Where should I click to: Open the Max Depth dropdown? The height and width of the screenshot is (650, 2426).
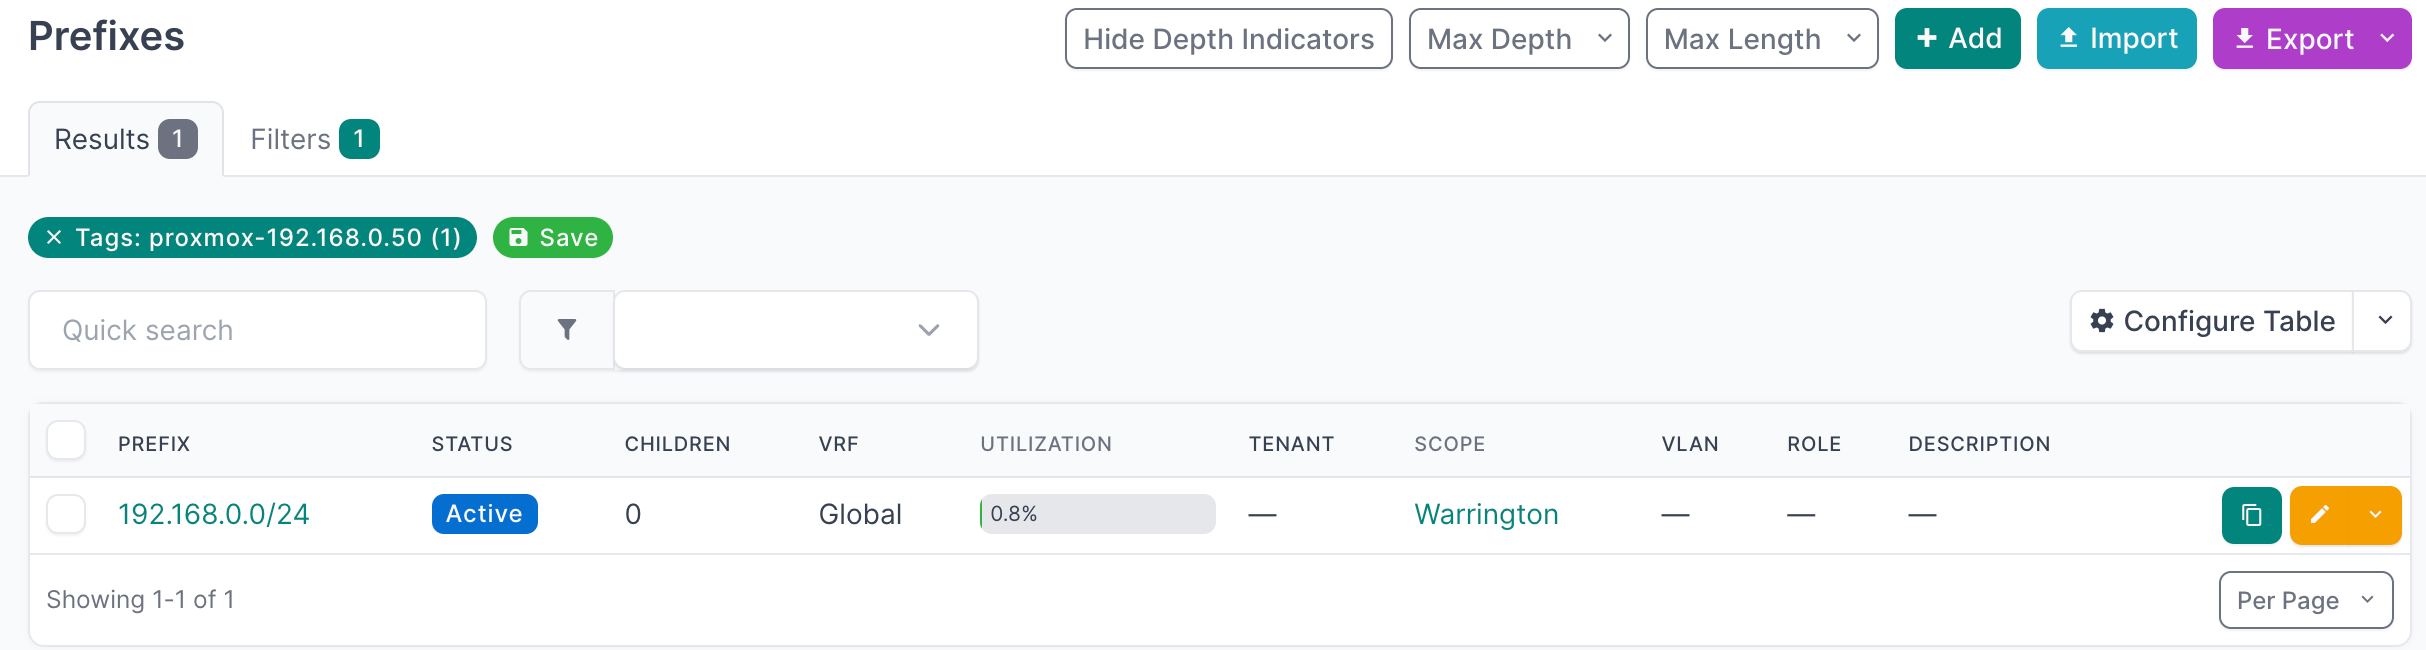(1519, 38)
